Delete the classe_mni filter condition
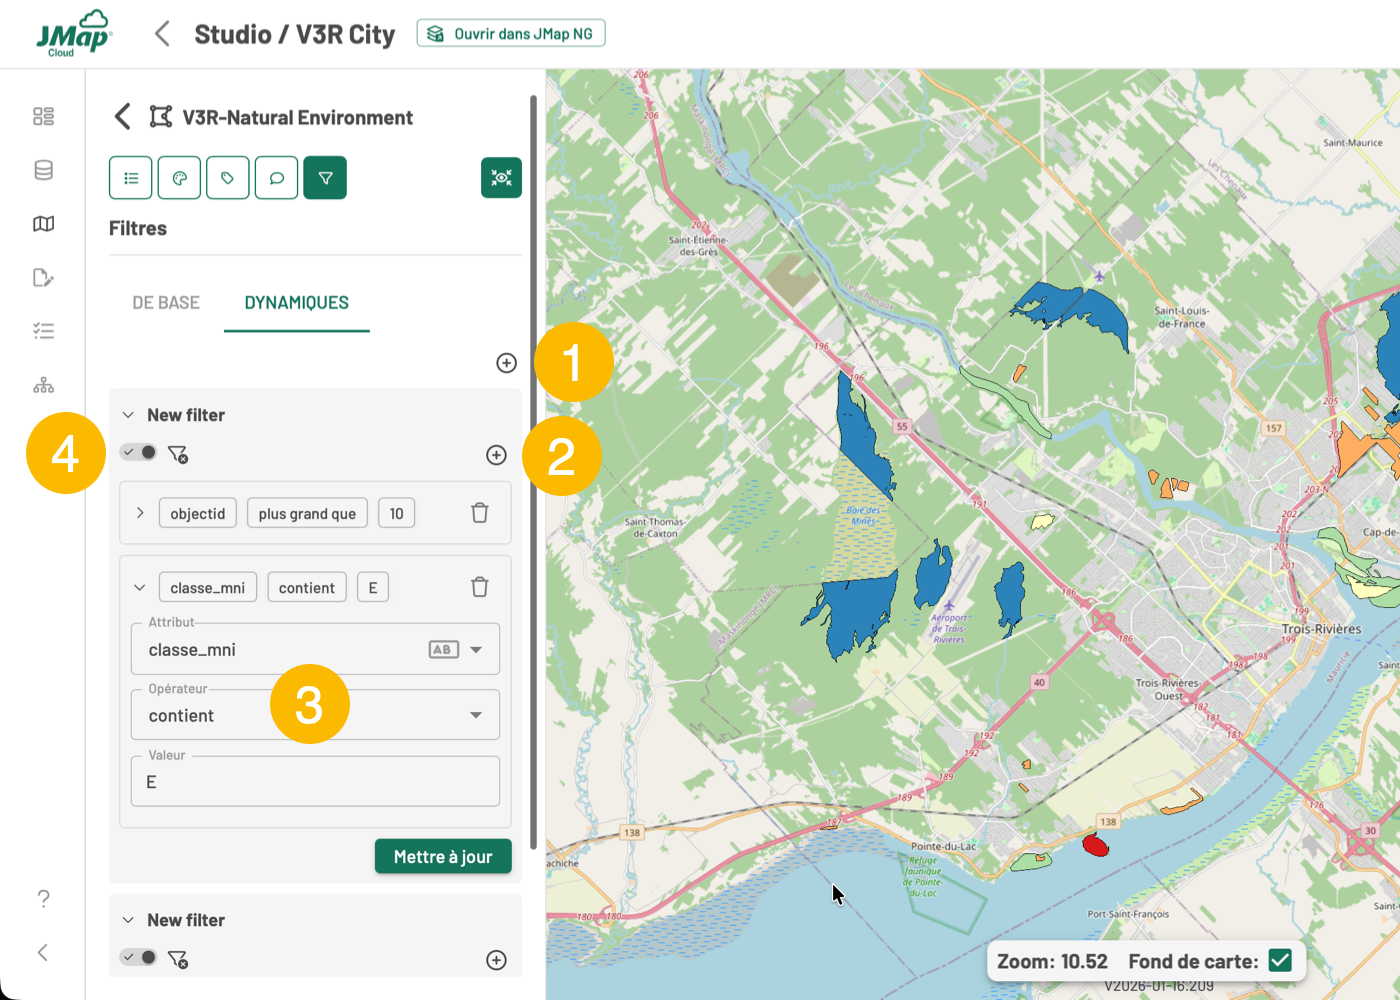 click(480, 587)
